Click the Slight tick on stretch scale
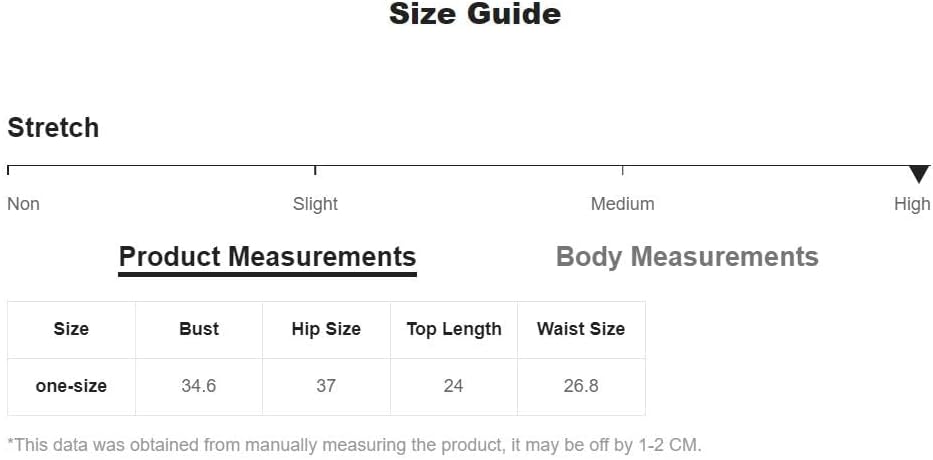The width and height of the screenshot is (933, 460). (315, 170)
